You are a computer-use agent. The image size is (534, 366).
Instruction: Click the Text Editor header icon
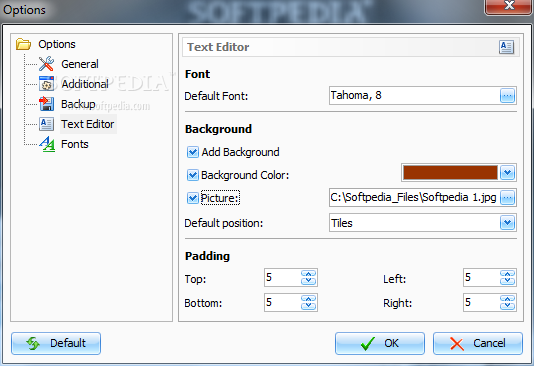[x=506, y=47]
